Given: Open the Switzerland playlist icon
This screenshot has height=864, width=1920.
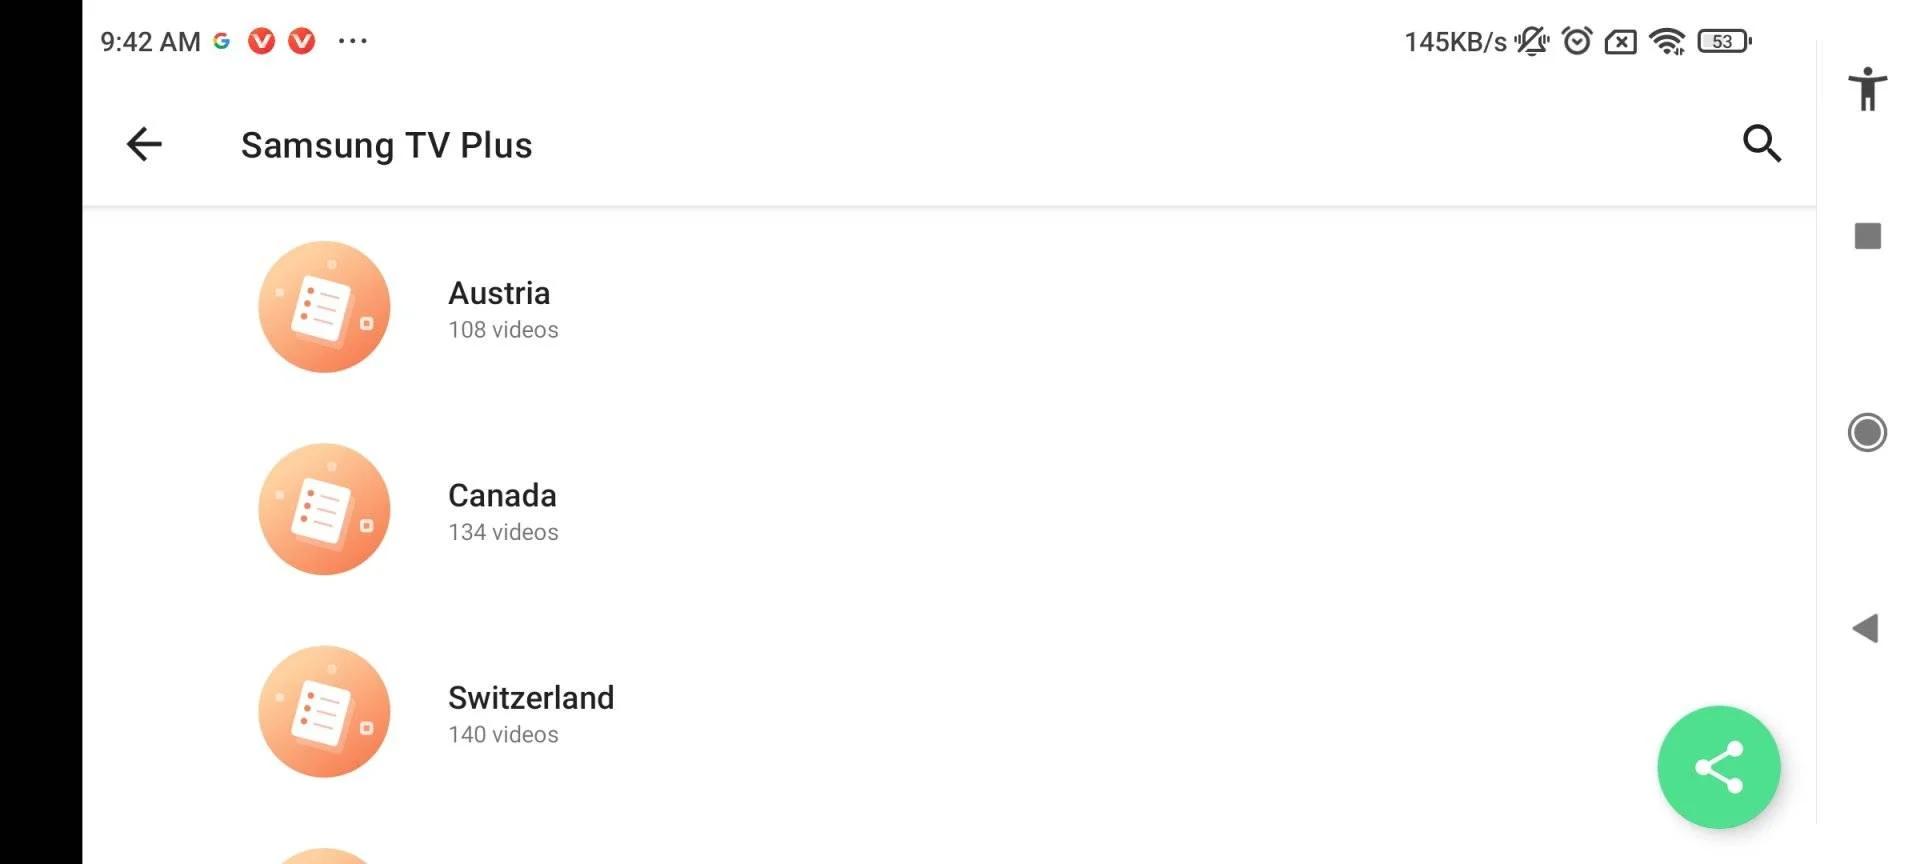Looking at the screenshot, I should click(x=324, y=711).
